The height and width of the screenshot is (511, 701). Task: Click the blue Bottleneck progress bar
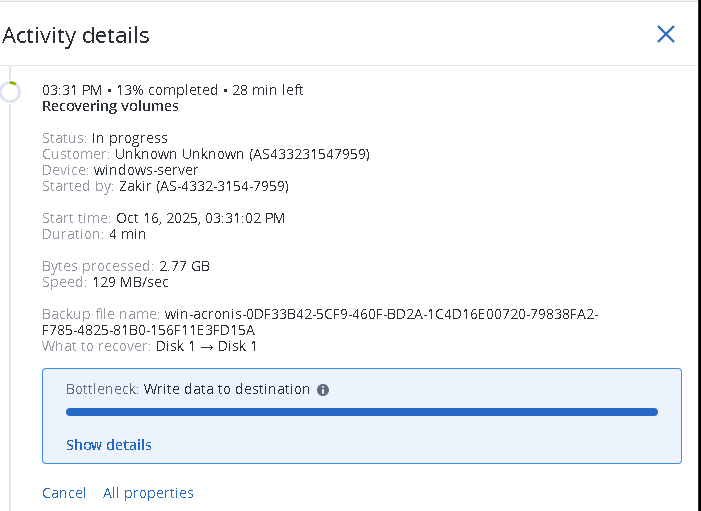point(361,411)
